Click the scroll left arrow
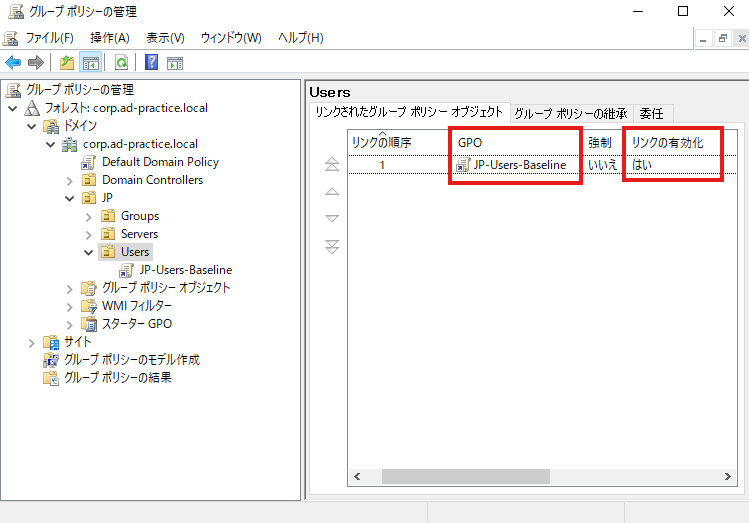 point(357,476)
